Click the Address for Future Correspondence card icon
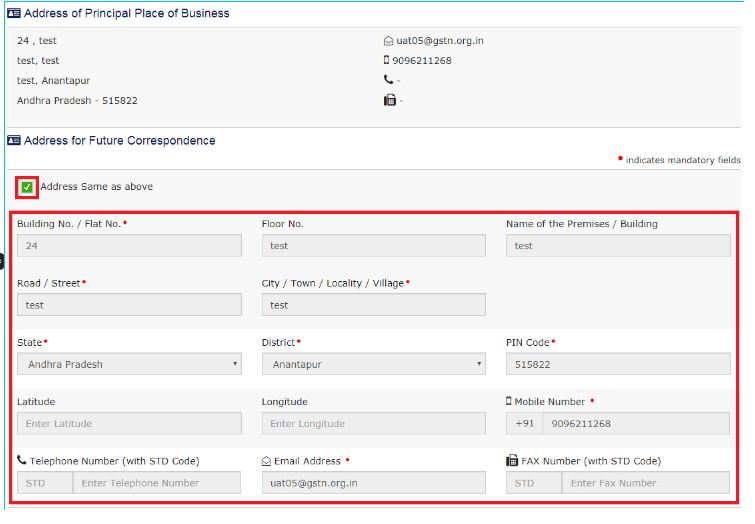The image size is (755, 524). point(13,141)
